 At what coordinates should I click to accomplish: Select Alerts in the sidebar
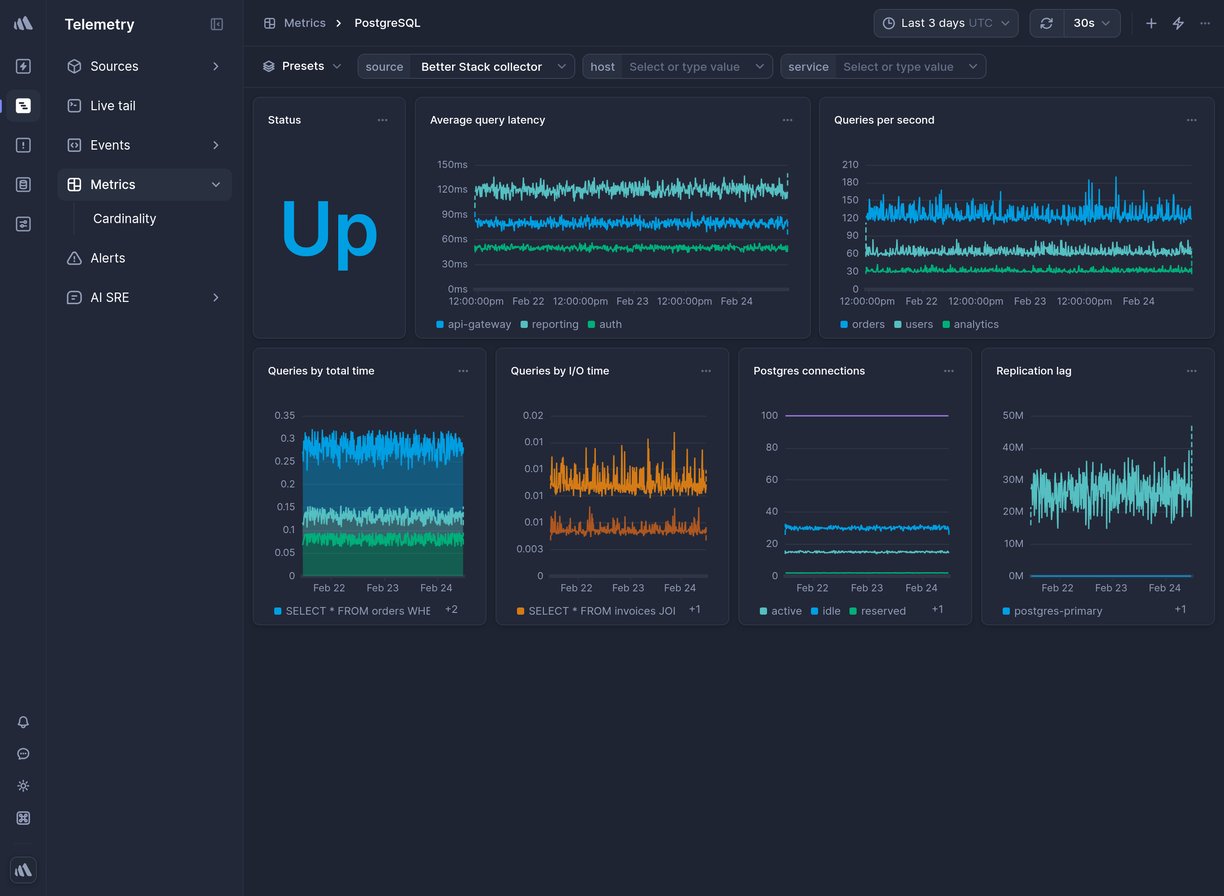tap(106, 257)
